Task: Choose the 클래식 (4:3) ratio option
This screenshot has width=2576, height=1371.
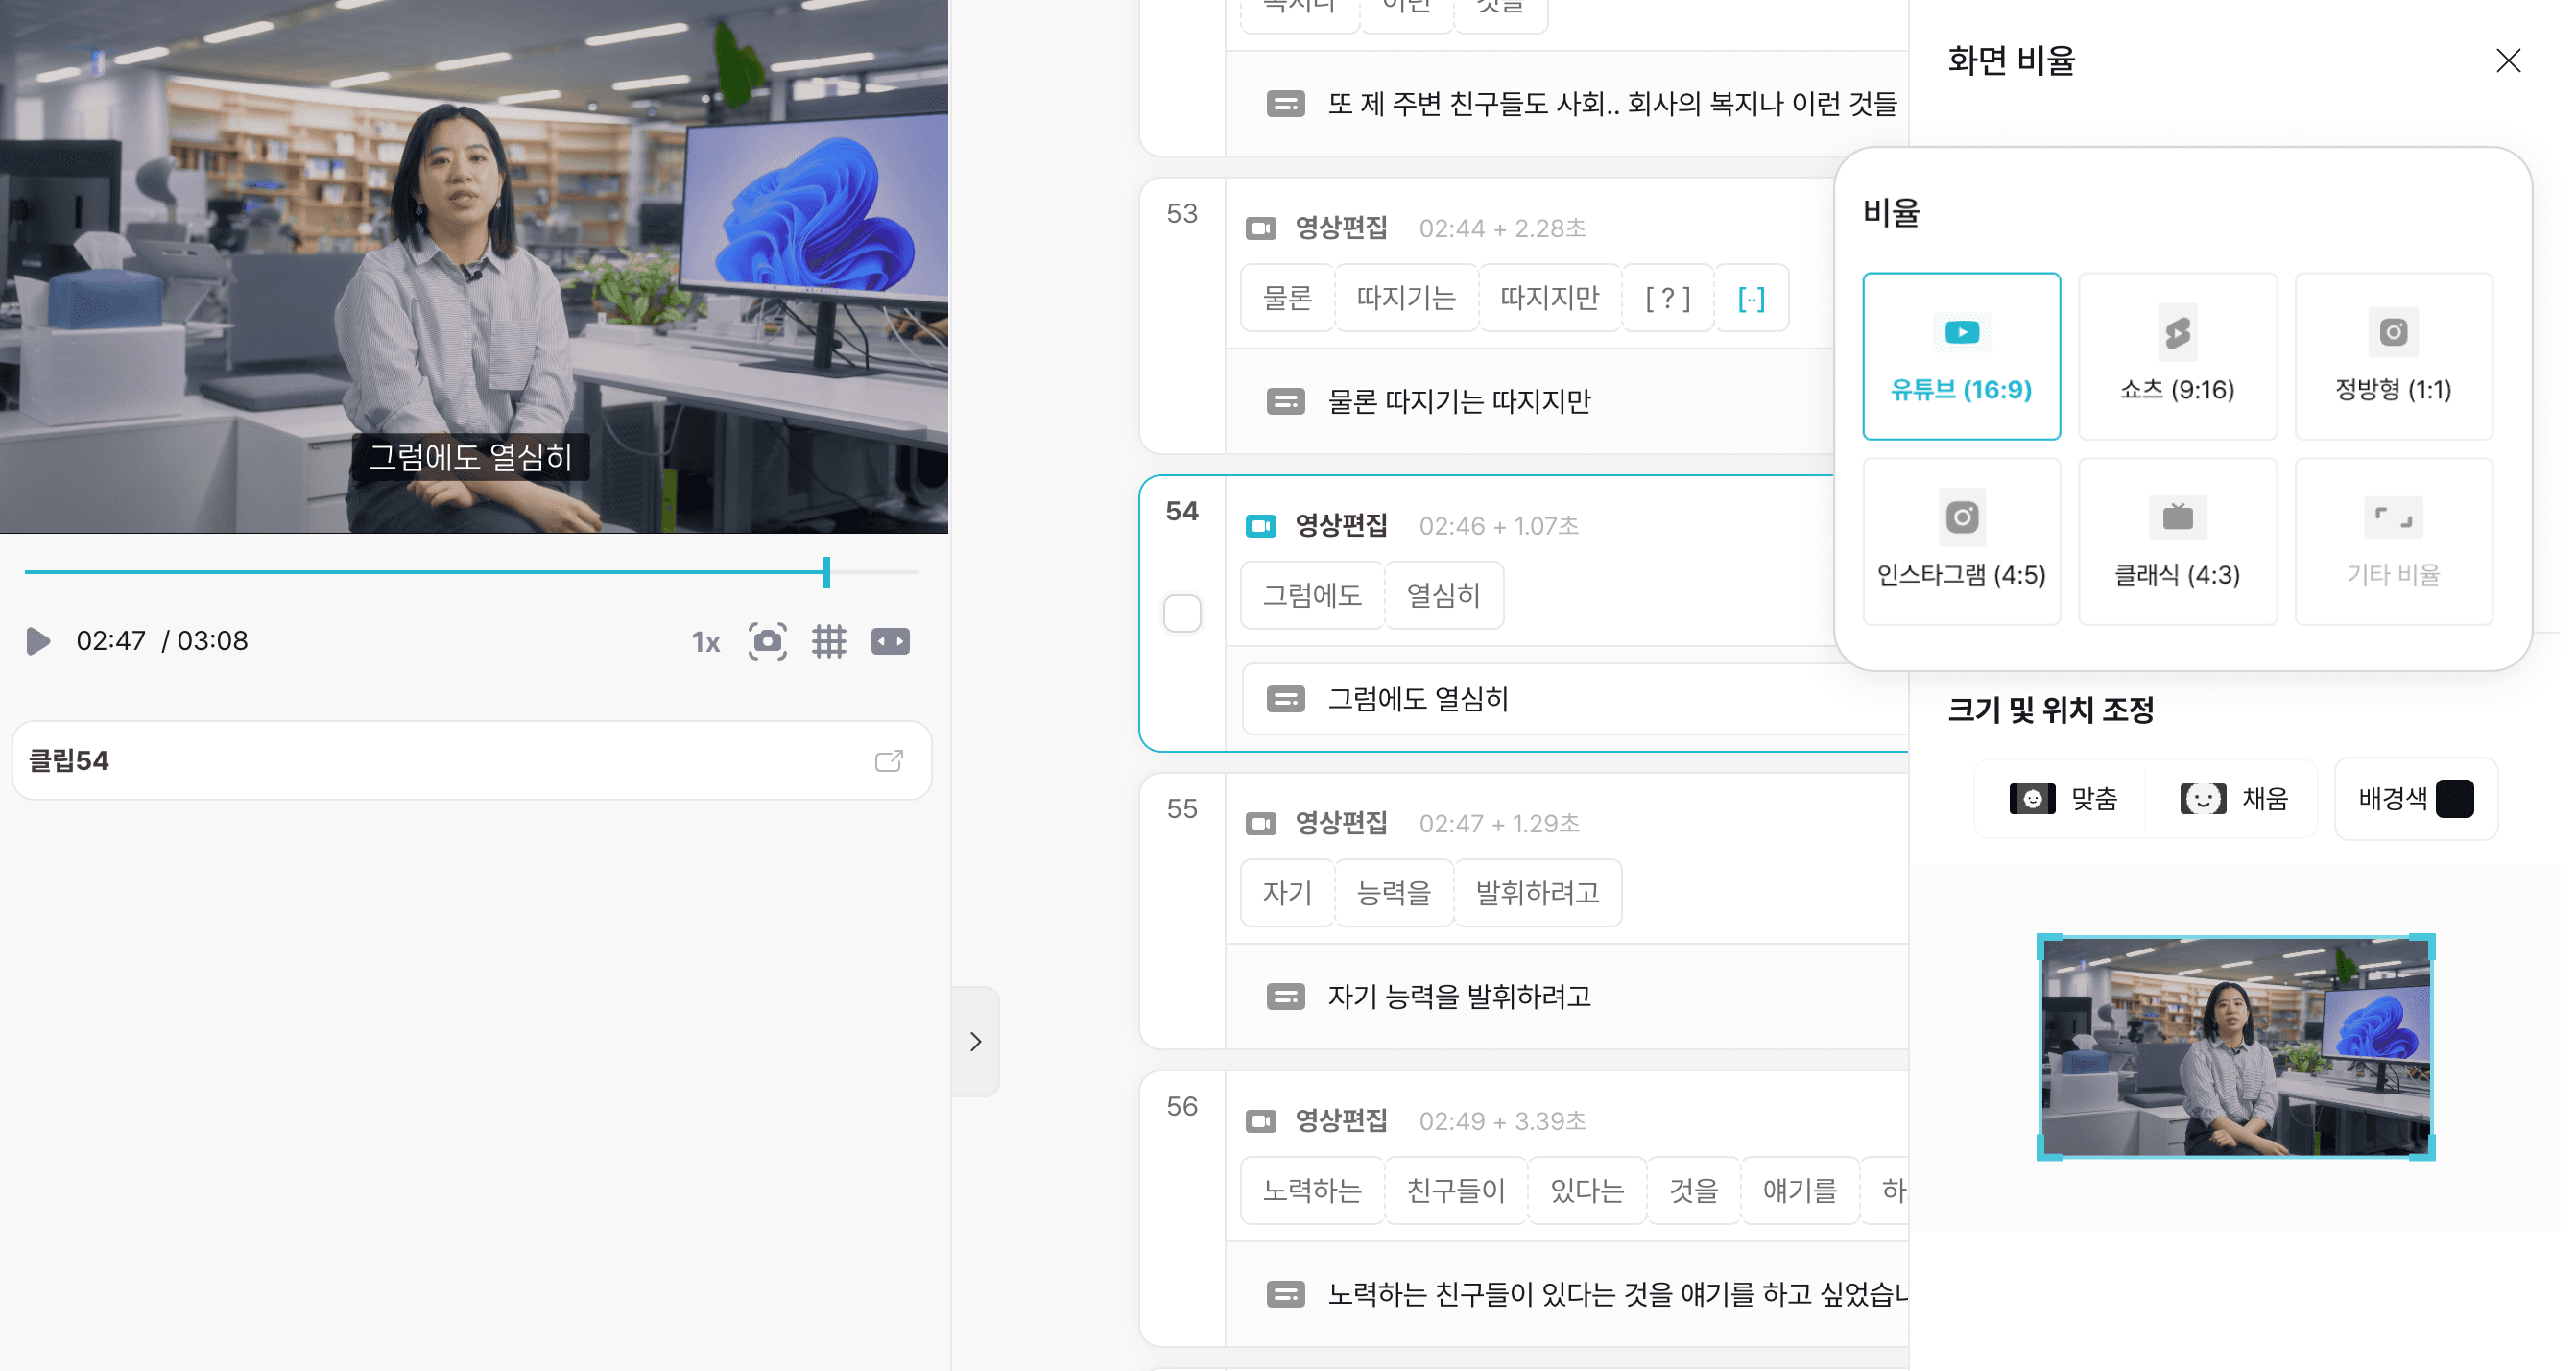Action: click(2177, 541)
